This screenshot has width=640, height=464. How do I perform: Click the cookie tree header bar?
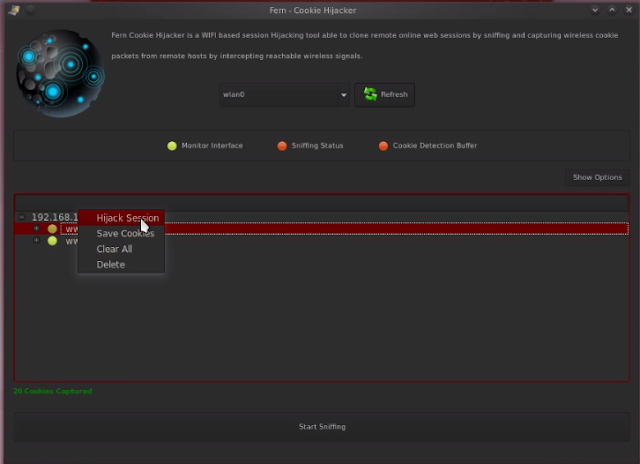click(x=322, y=203)
